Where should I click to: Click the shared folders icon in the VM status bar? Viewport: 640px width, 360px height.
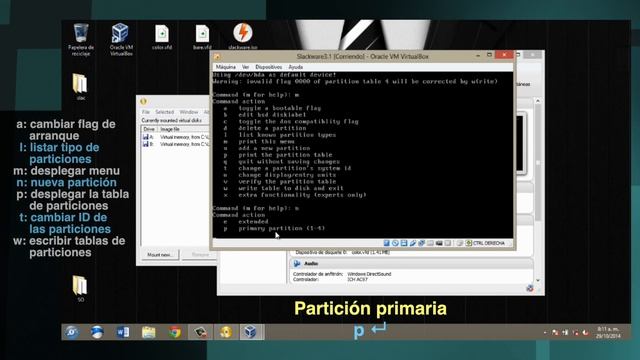[x=430, y=243]
